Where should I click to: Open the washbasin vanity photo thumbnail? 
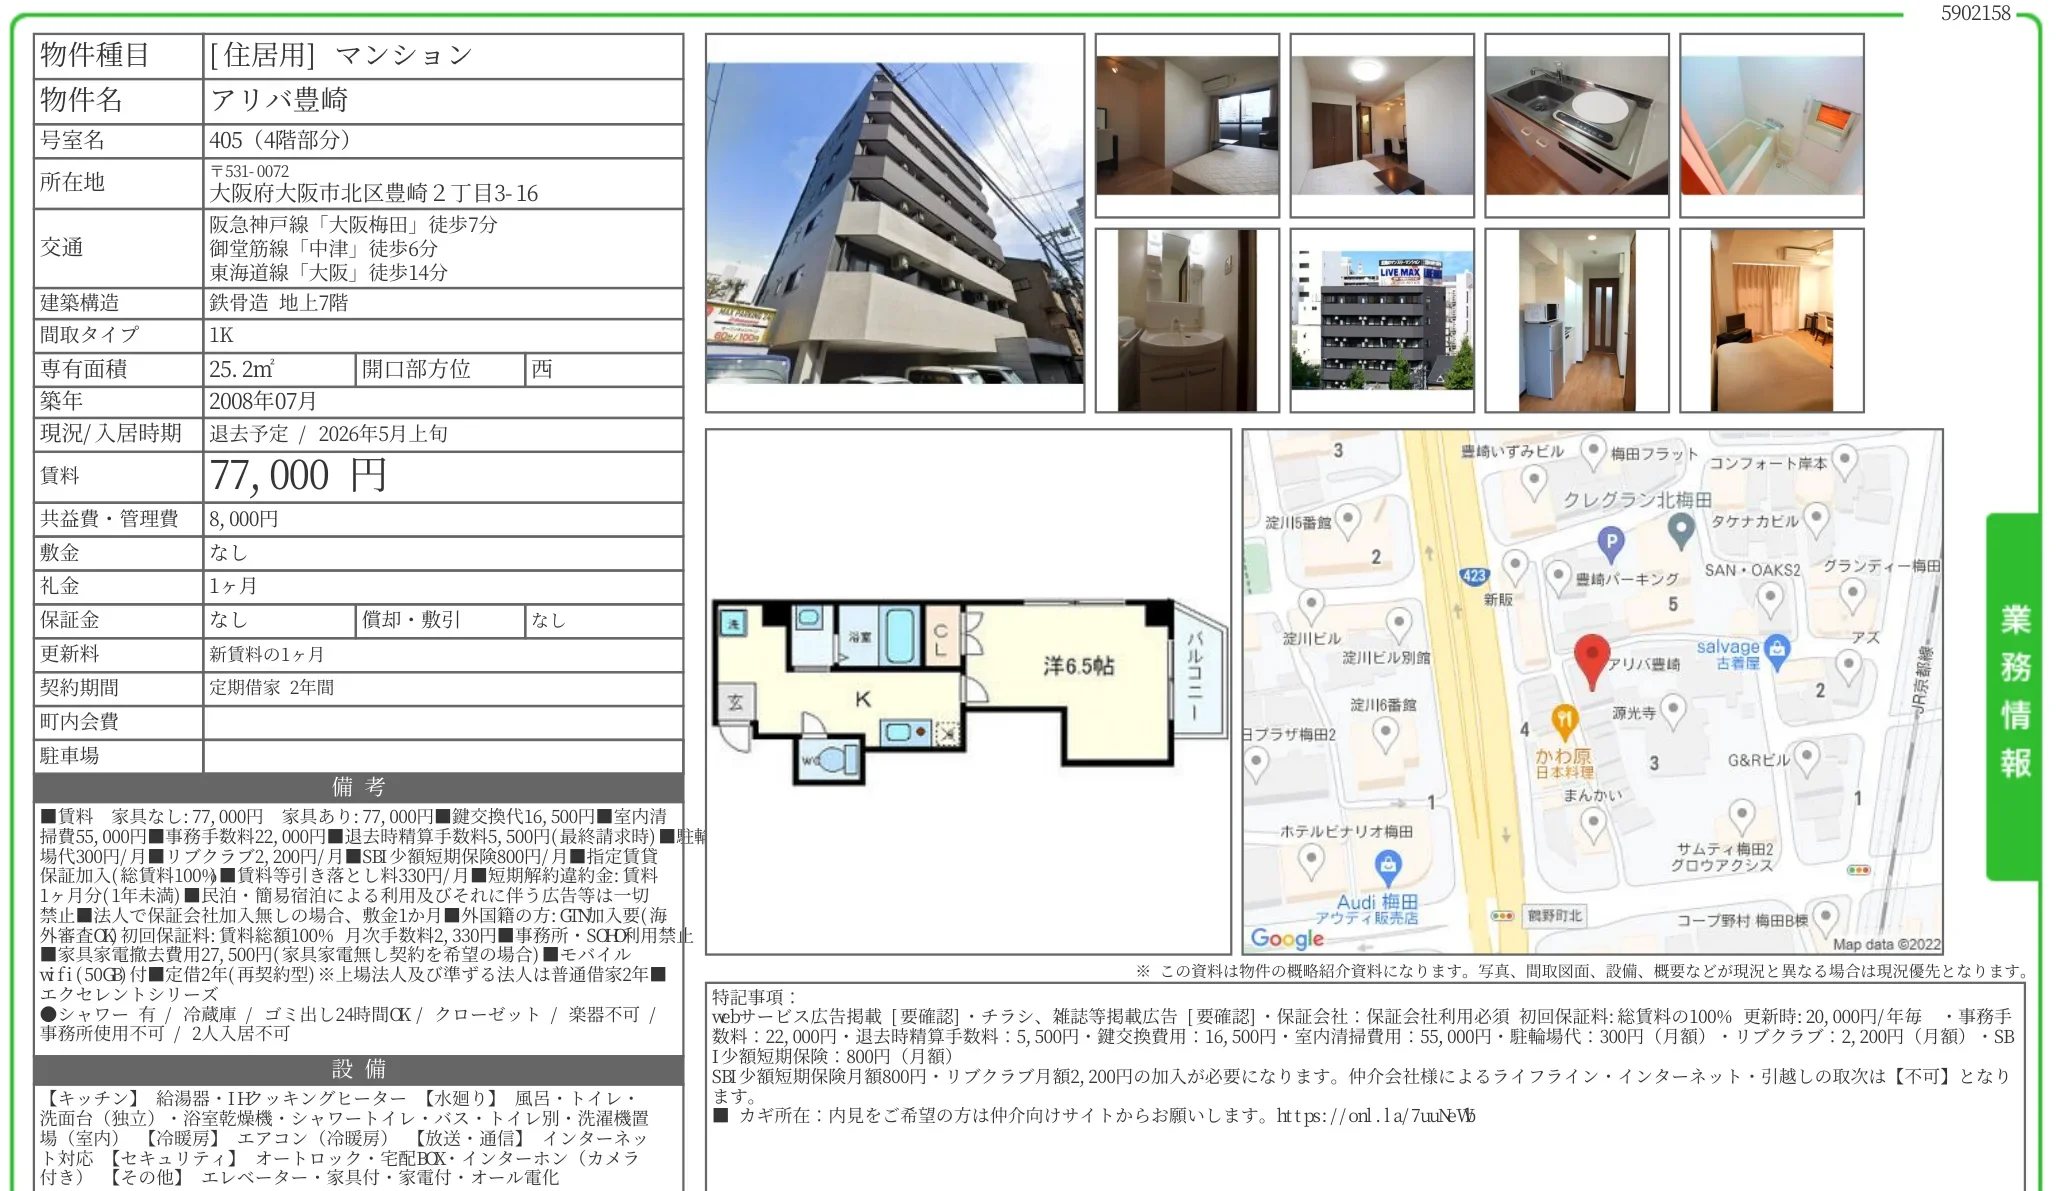click(1186, 320)
